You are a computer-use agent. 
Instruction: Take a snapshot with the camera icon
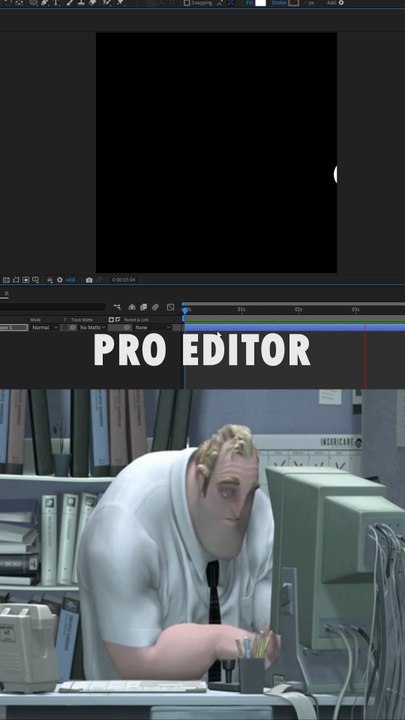[89, 280]
